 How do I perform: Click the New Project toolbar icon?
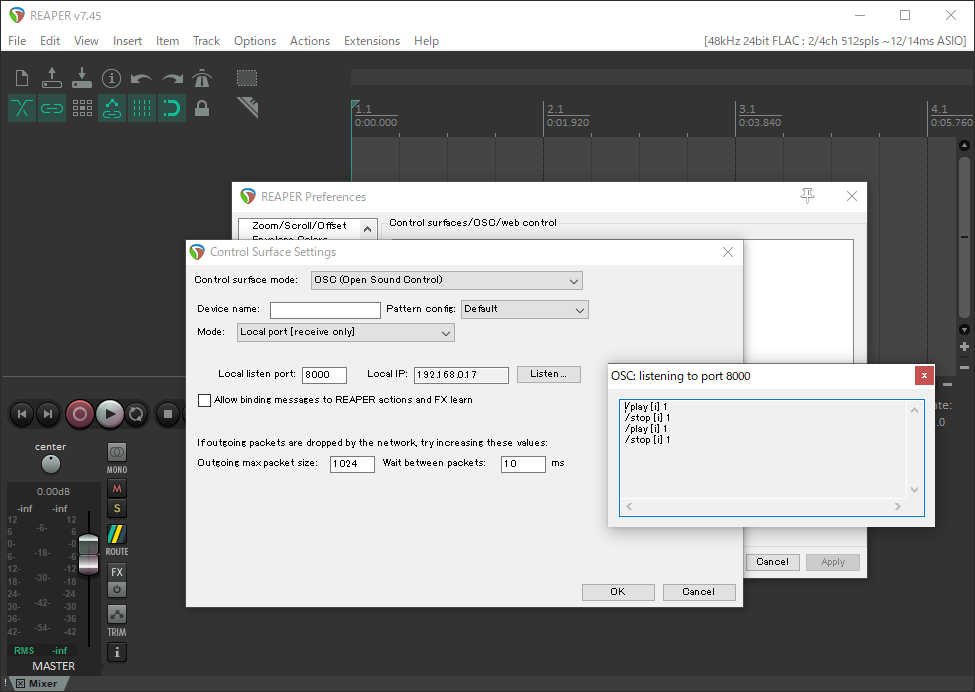coord(22,78)
